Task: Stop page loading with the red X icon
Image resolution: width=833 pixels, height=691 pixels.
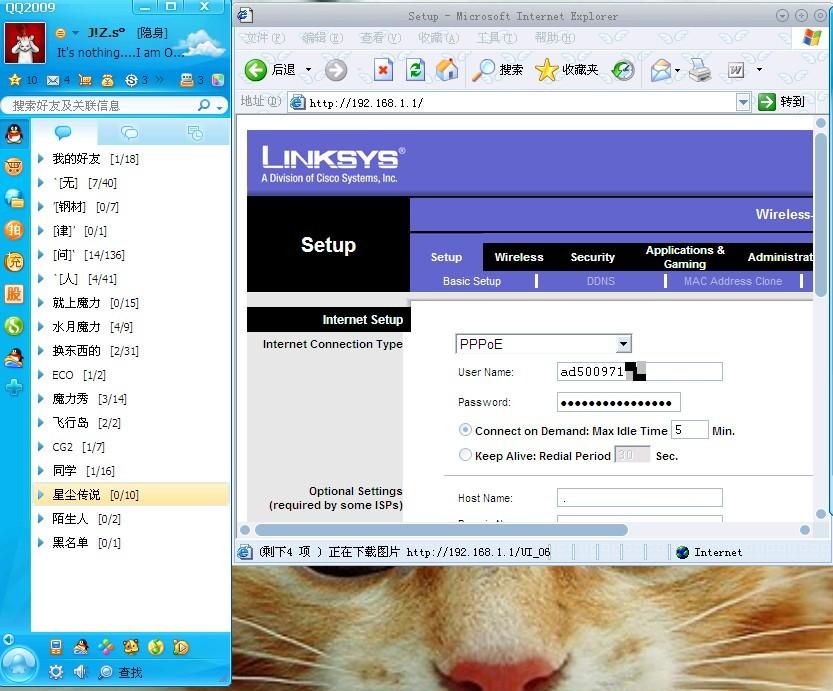Action: point(383,70)
